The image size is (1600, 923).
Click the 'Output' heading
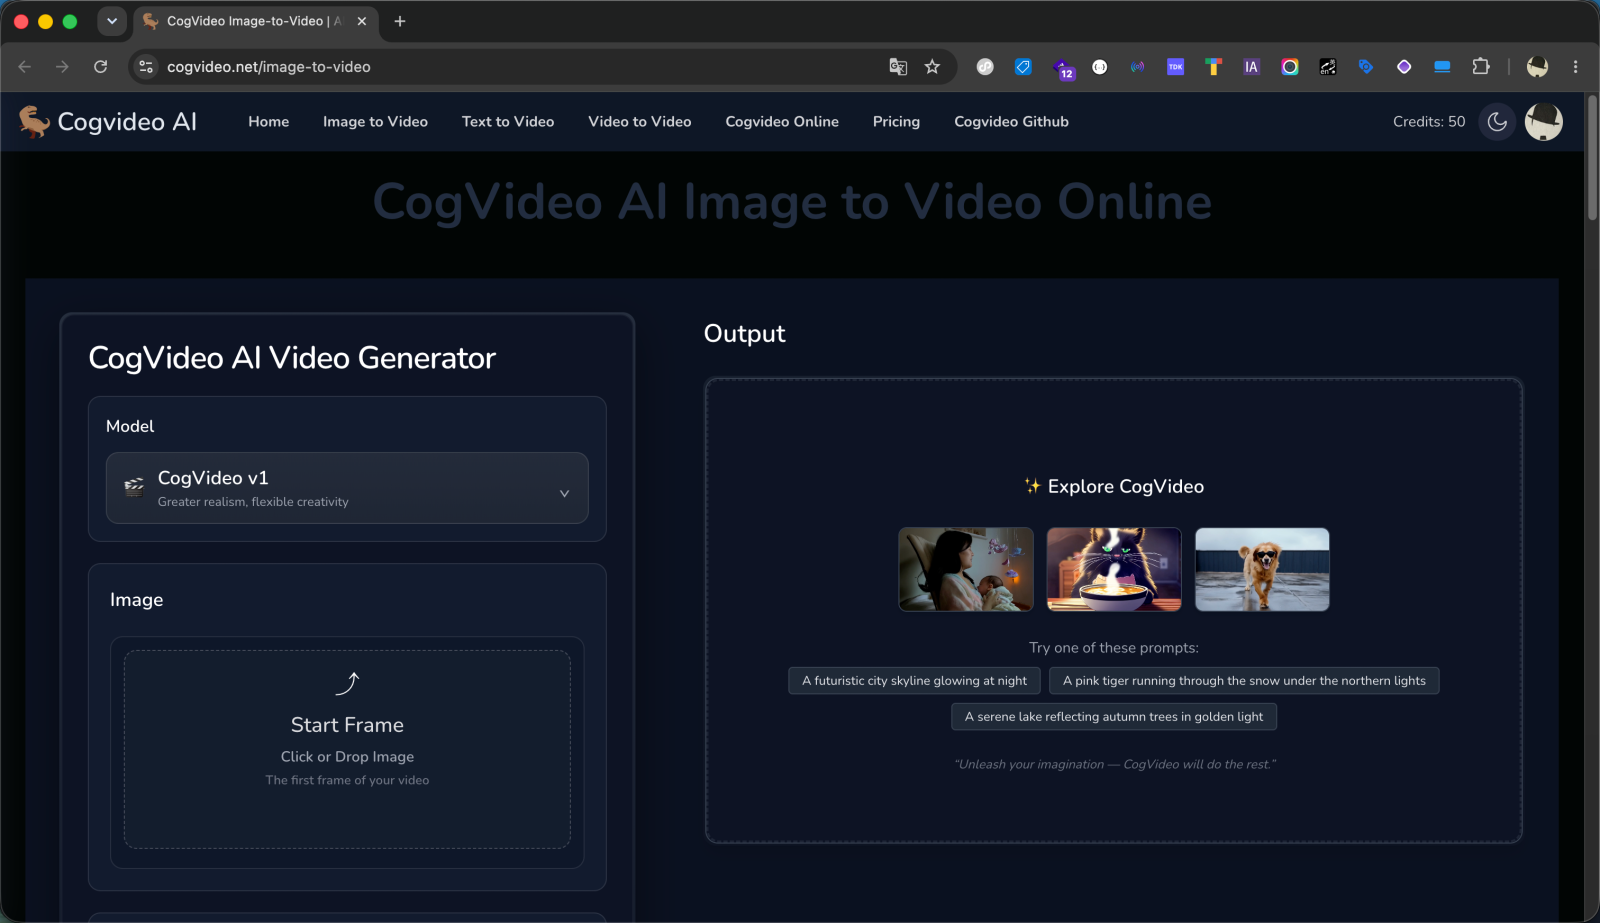tap(745, 334)
